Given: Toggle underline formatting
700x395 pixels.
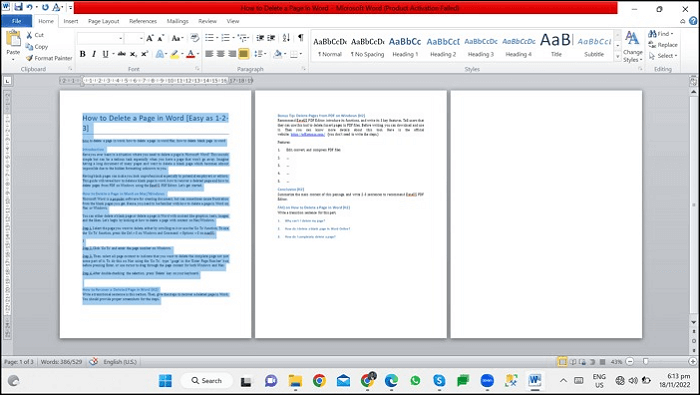Looking at the screenshot, I should [x=105, y=54].
